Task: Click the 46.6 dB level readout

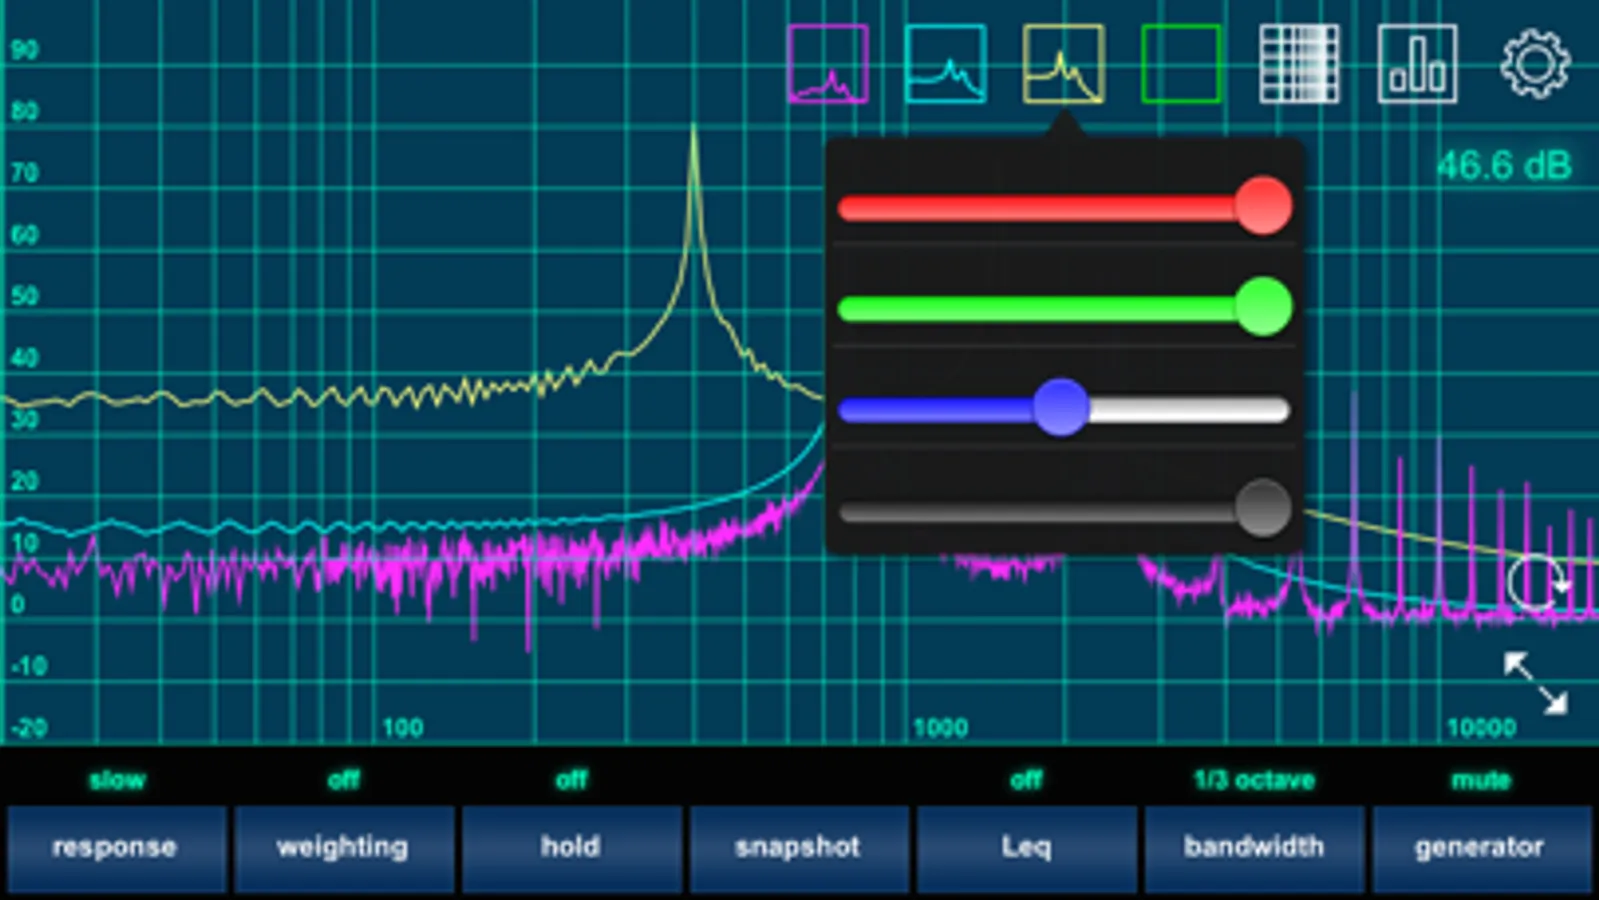Action: pyautogui.click(x=1504, y=165)
